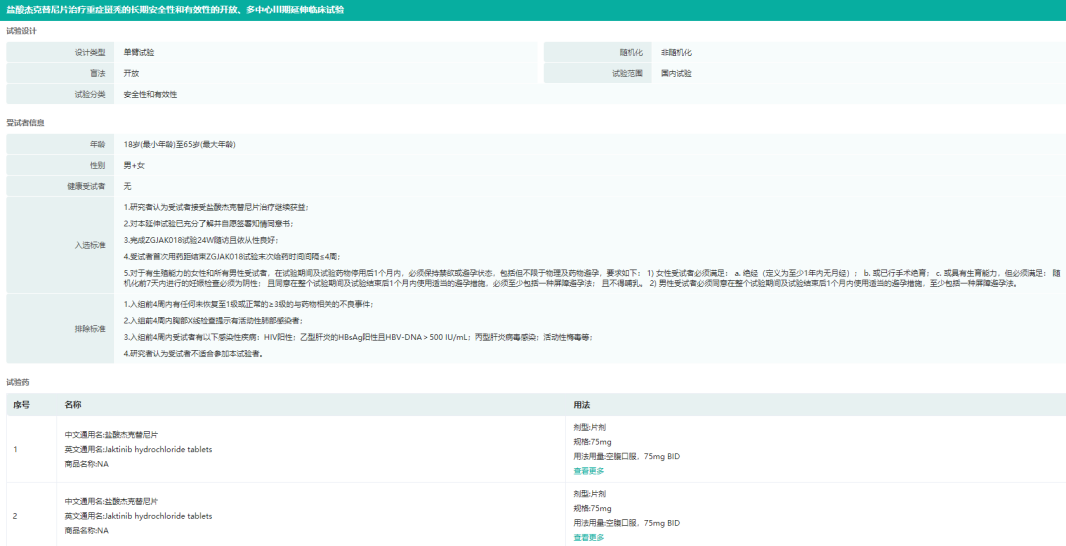Screen dimensions: 1066x546
Task: Click the 入选标准 label cell
Action: tap(90, 244)
